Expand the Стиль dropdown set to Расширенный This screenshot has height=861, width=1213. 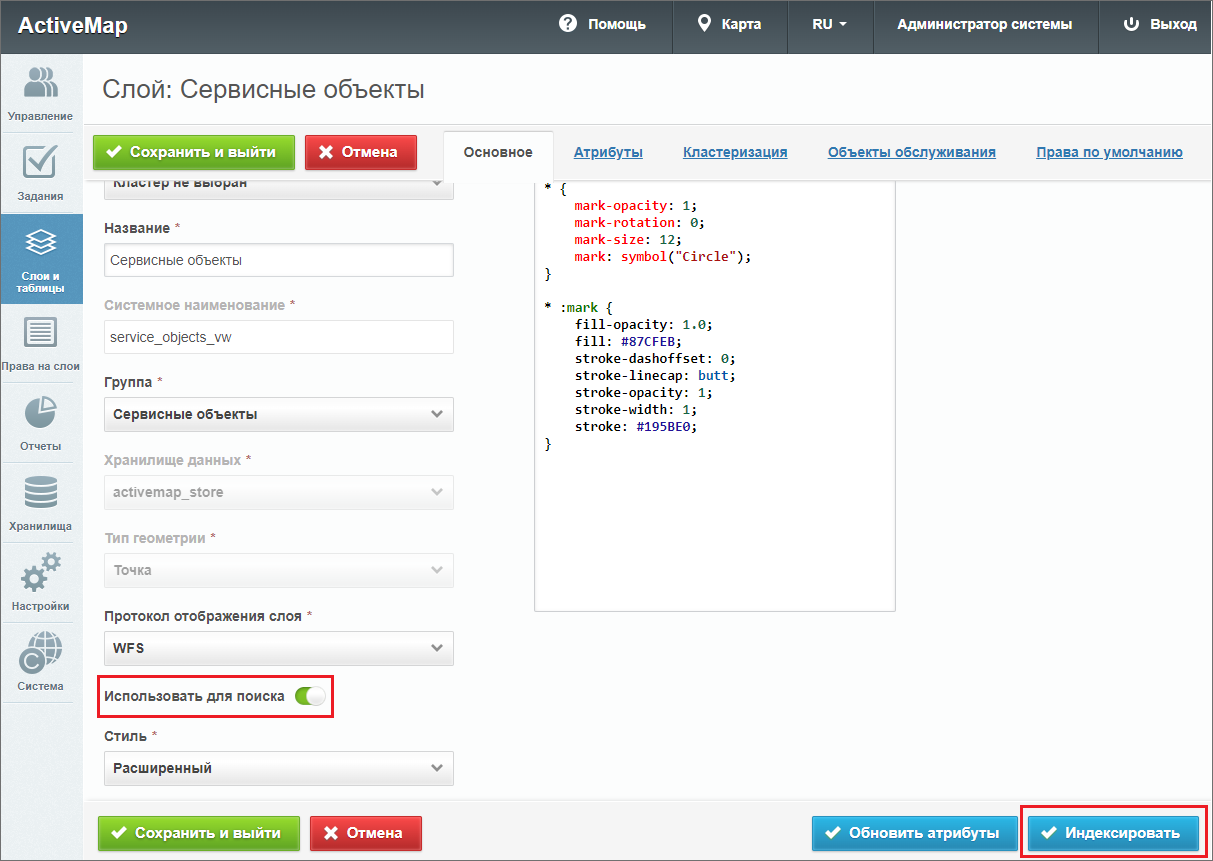click(278, 768)
